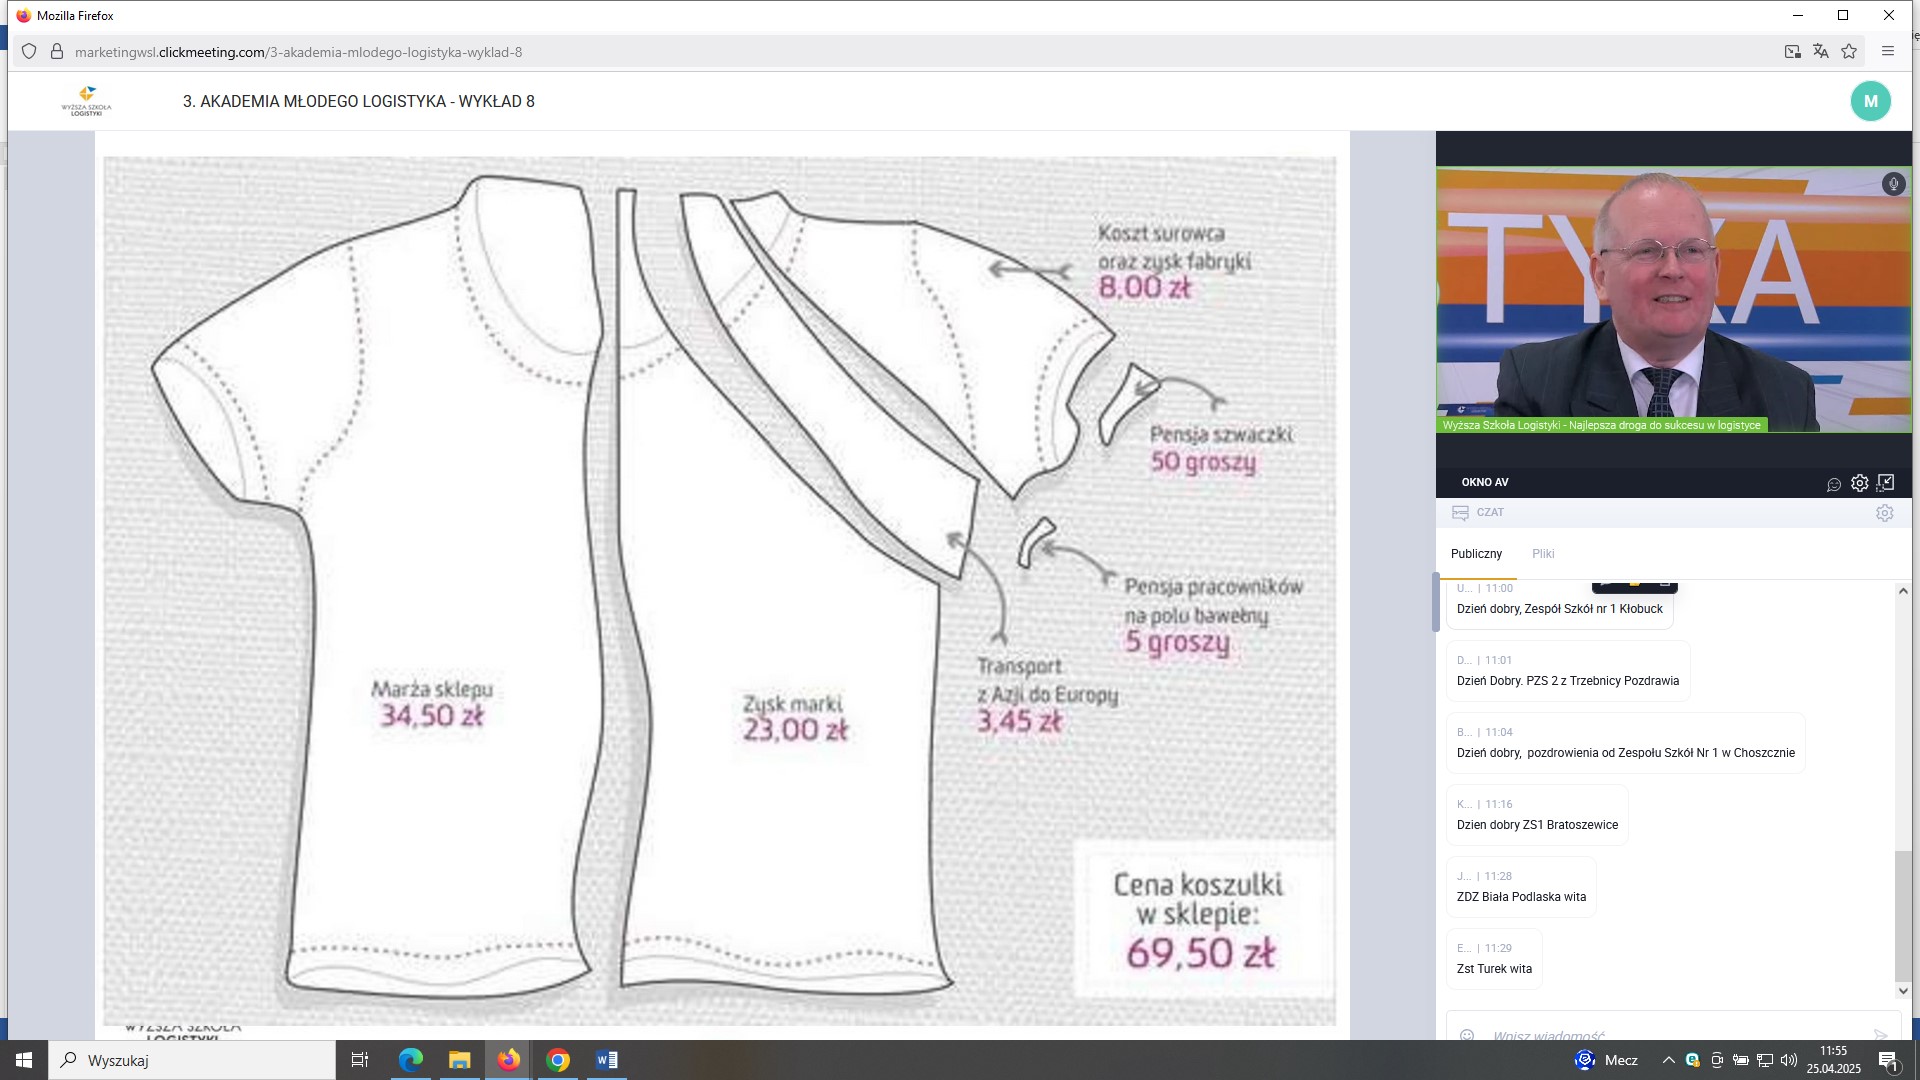Click message 'ZDZ Biała Podlaska wita'
The width and height of the screenshot is (1920, 1080).
pyautogui.click(x=1521, y=897)
